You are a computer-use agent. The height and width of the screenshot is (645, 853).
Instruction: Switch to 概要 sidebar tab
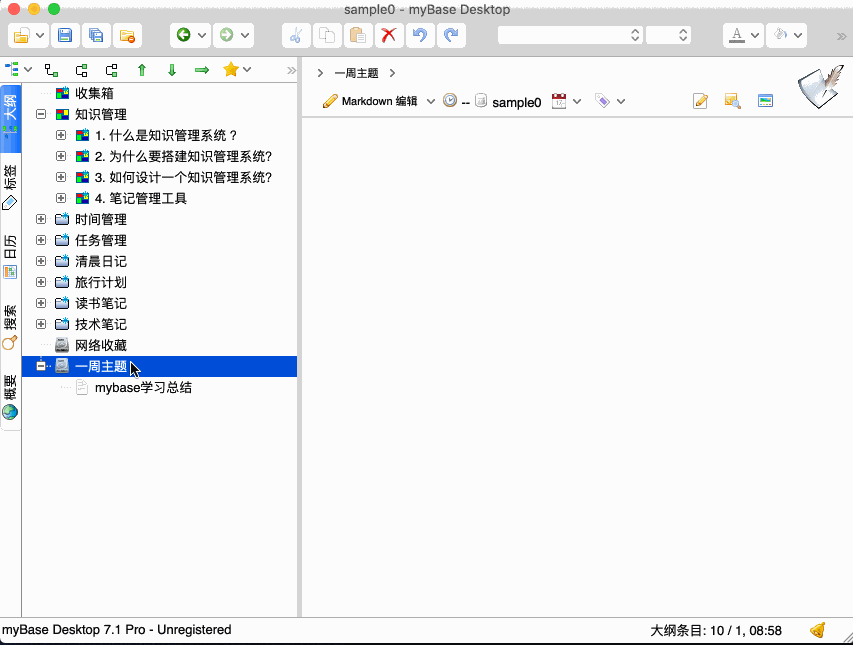point(10,396)
